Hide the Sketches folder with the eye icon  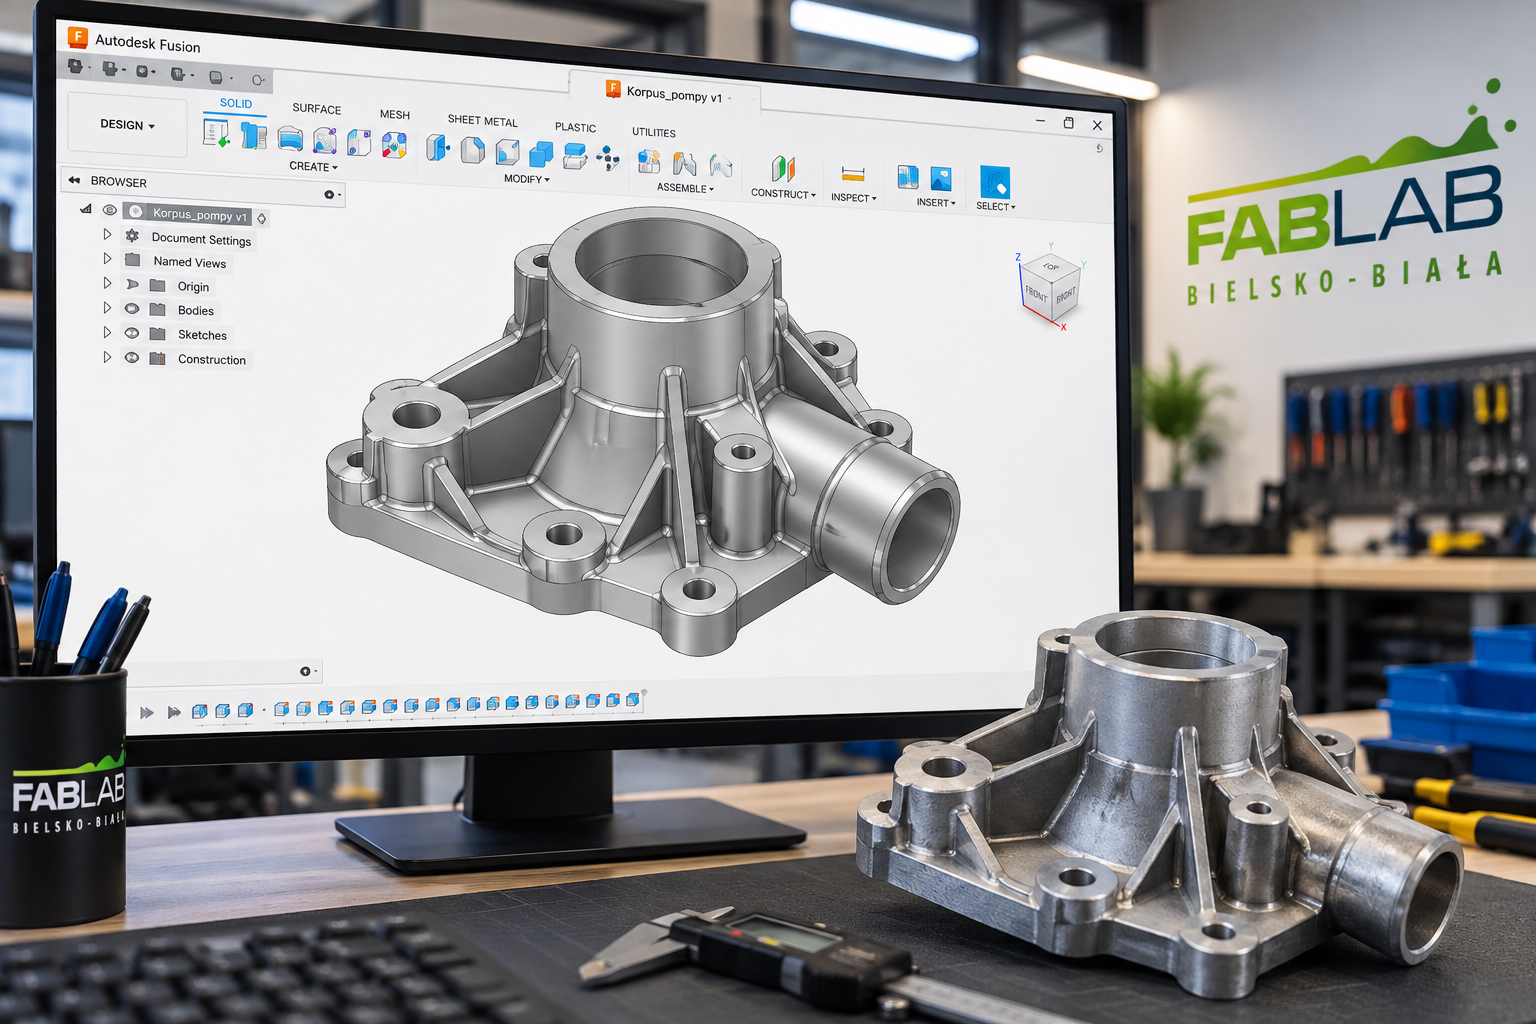pyautogui.click(x=131, y=333)
